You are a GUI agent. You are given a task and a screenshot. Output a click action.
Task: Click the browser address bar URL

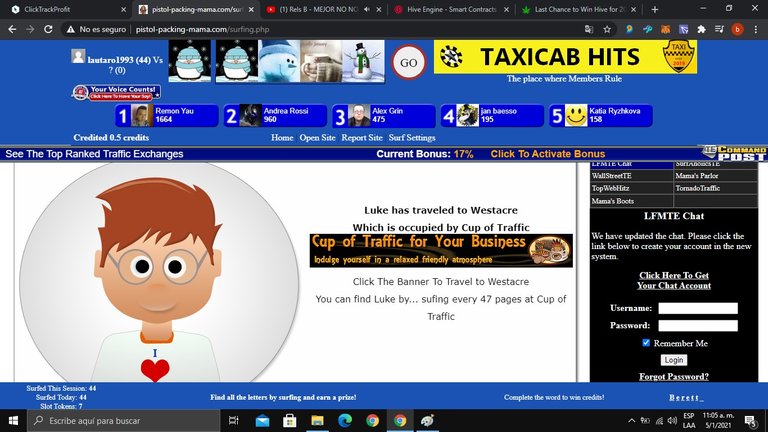tap(202, 29)
